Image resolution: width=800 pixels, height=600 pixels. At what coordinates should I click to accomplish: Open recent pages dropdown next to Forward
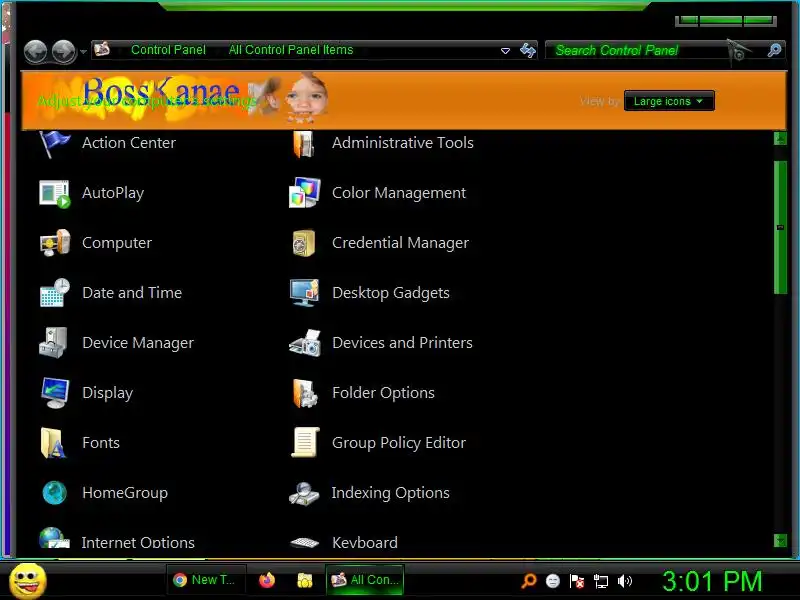coord(83,52)
